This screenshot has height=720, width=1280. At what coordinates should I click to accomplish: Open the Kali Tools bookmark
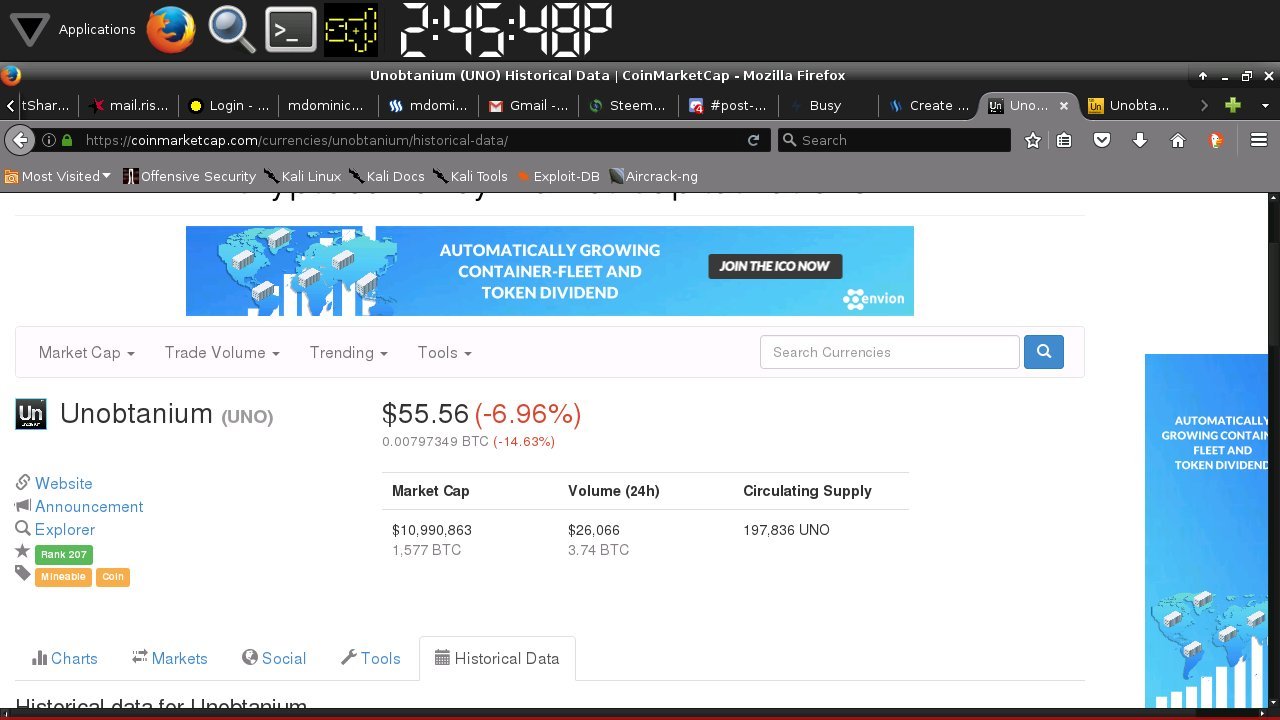[x=470, y=176]
